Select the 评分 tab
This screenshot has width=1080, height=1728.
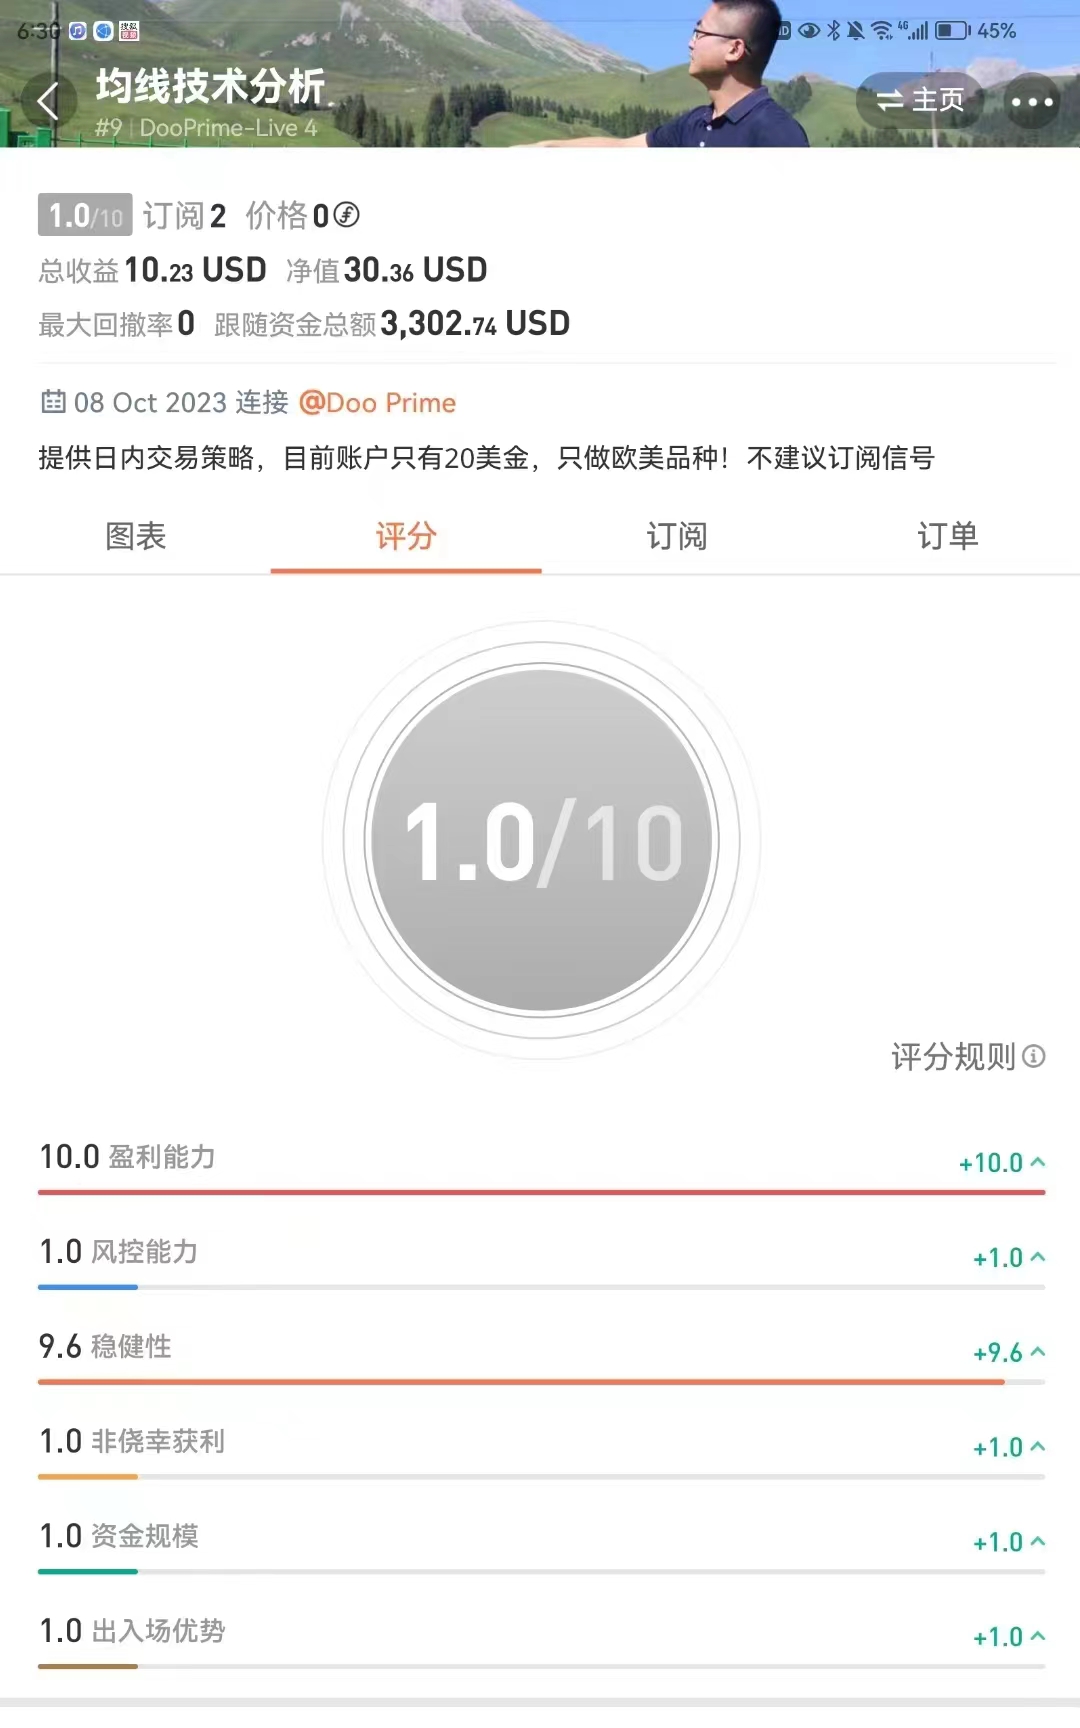pos(406,536)
